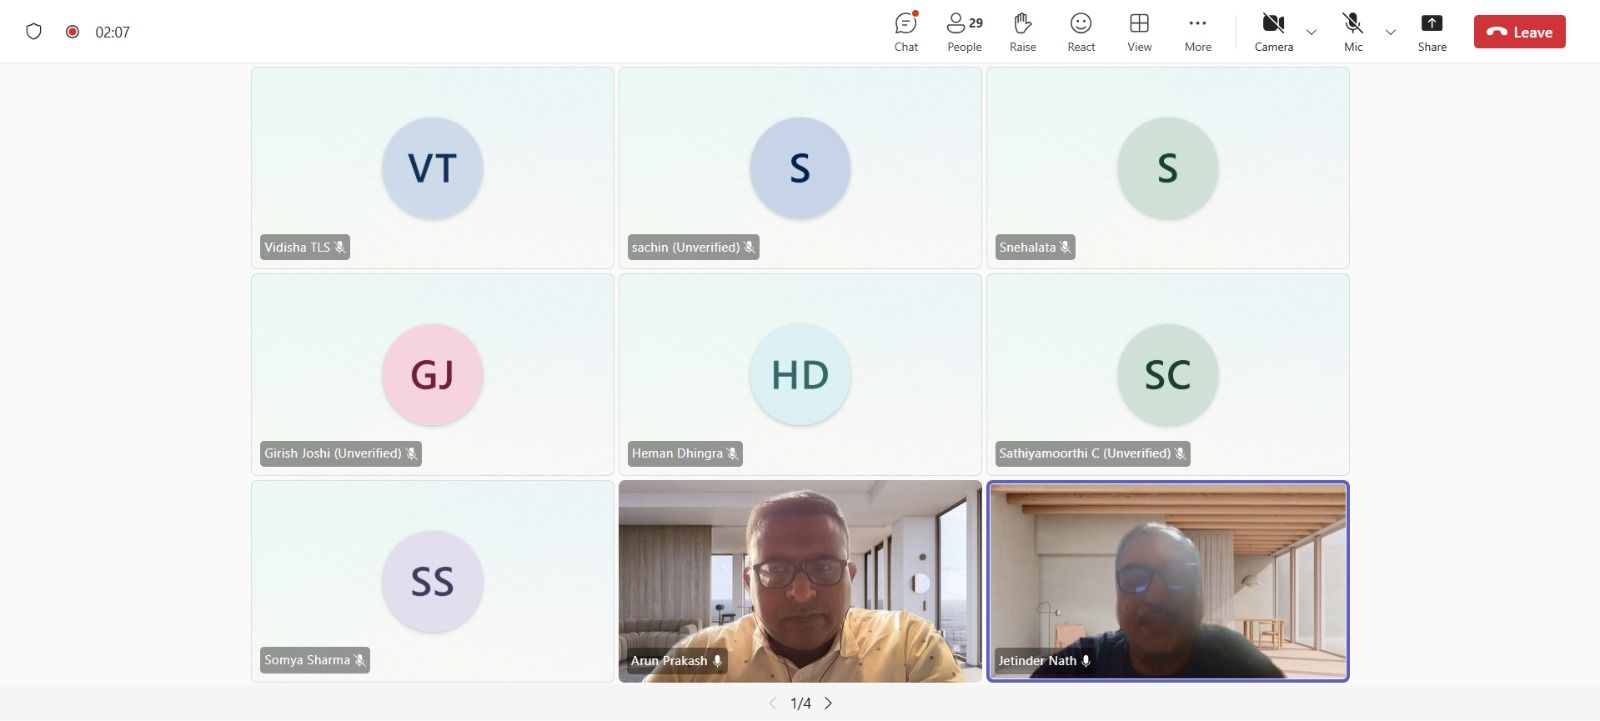Raise your hand

coord(1022,32)
